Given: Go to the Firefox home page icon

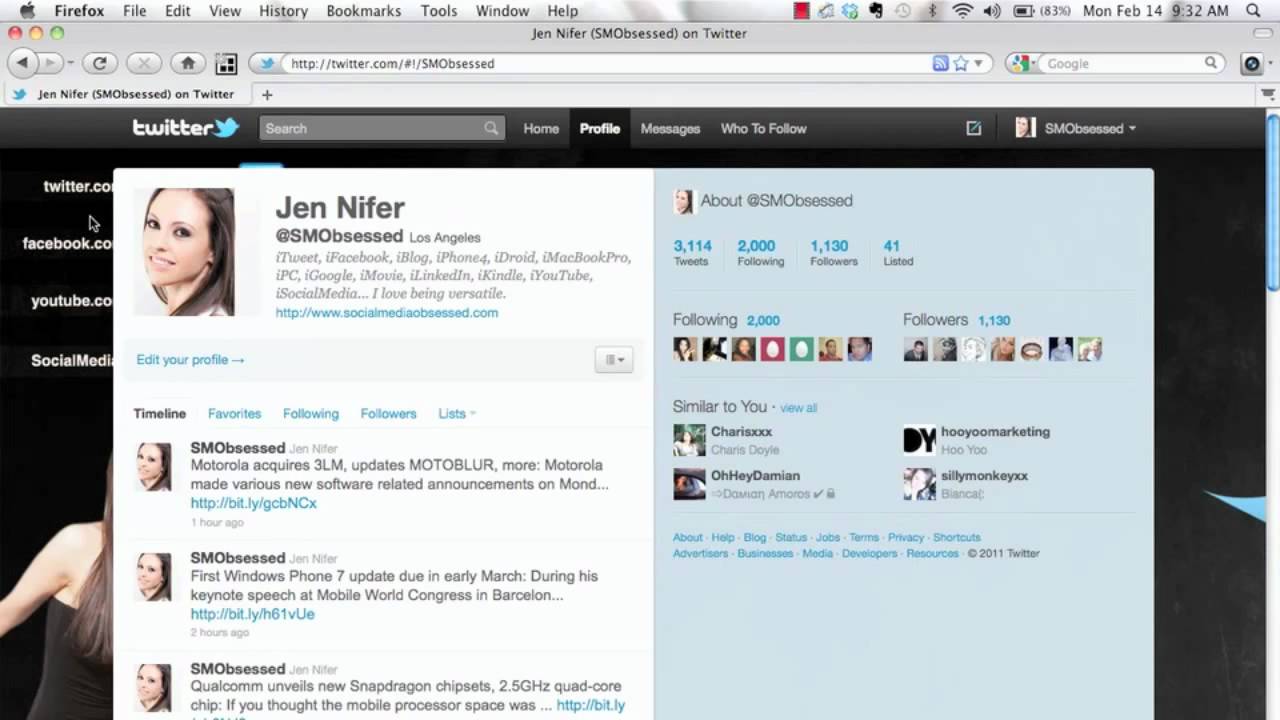Looking at the screenshot, I should point(188,63).
